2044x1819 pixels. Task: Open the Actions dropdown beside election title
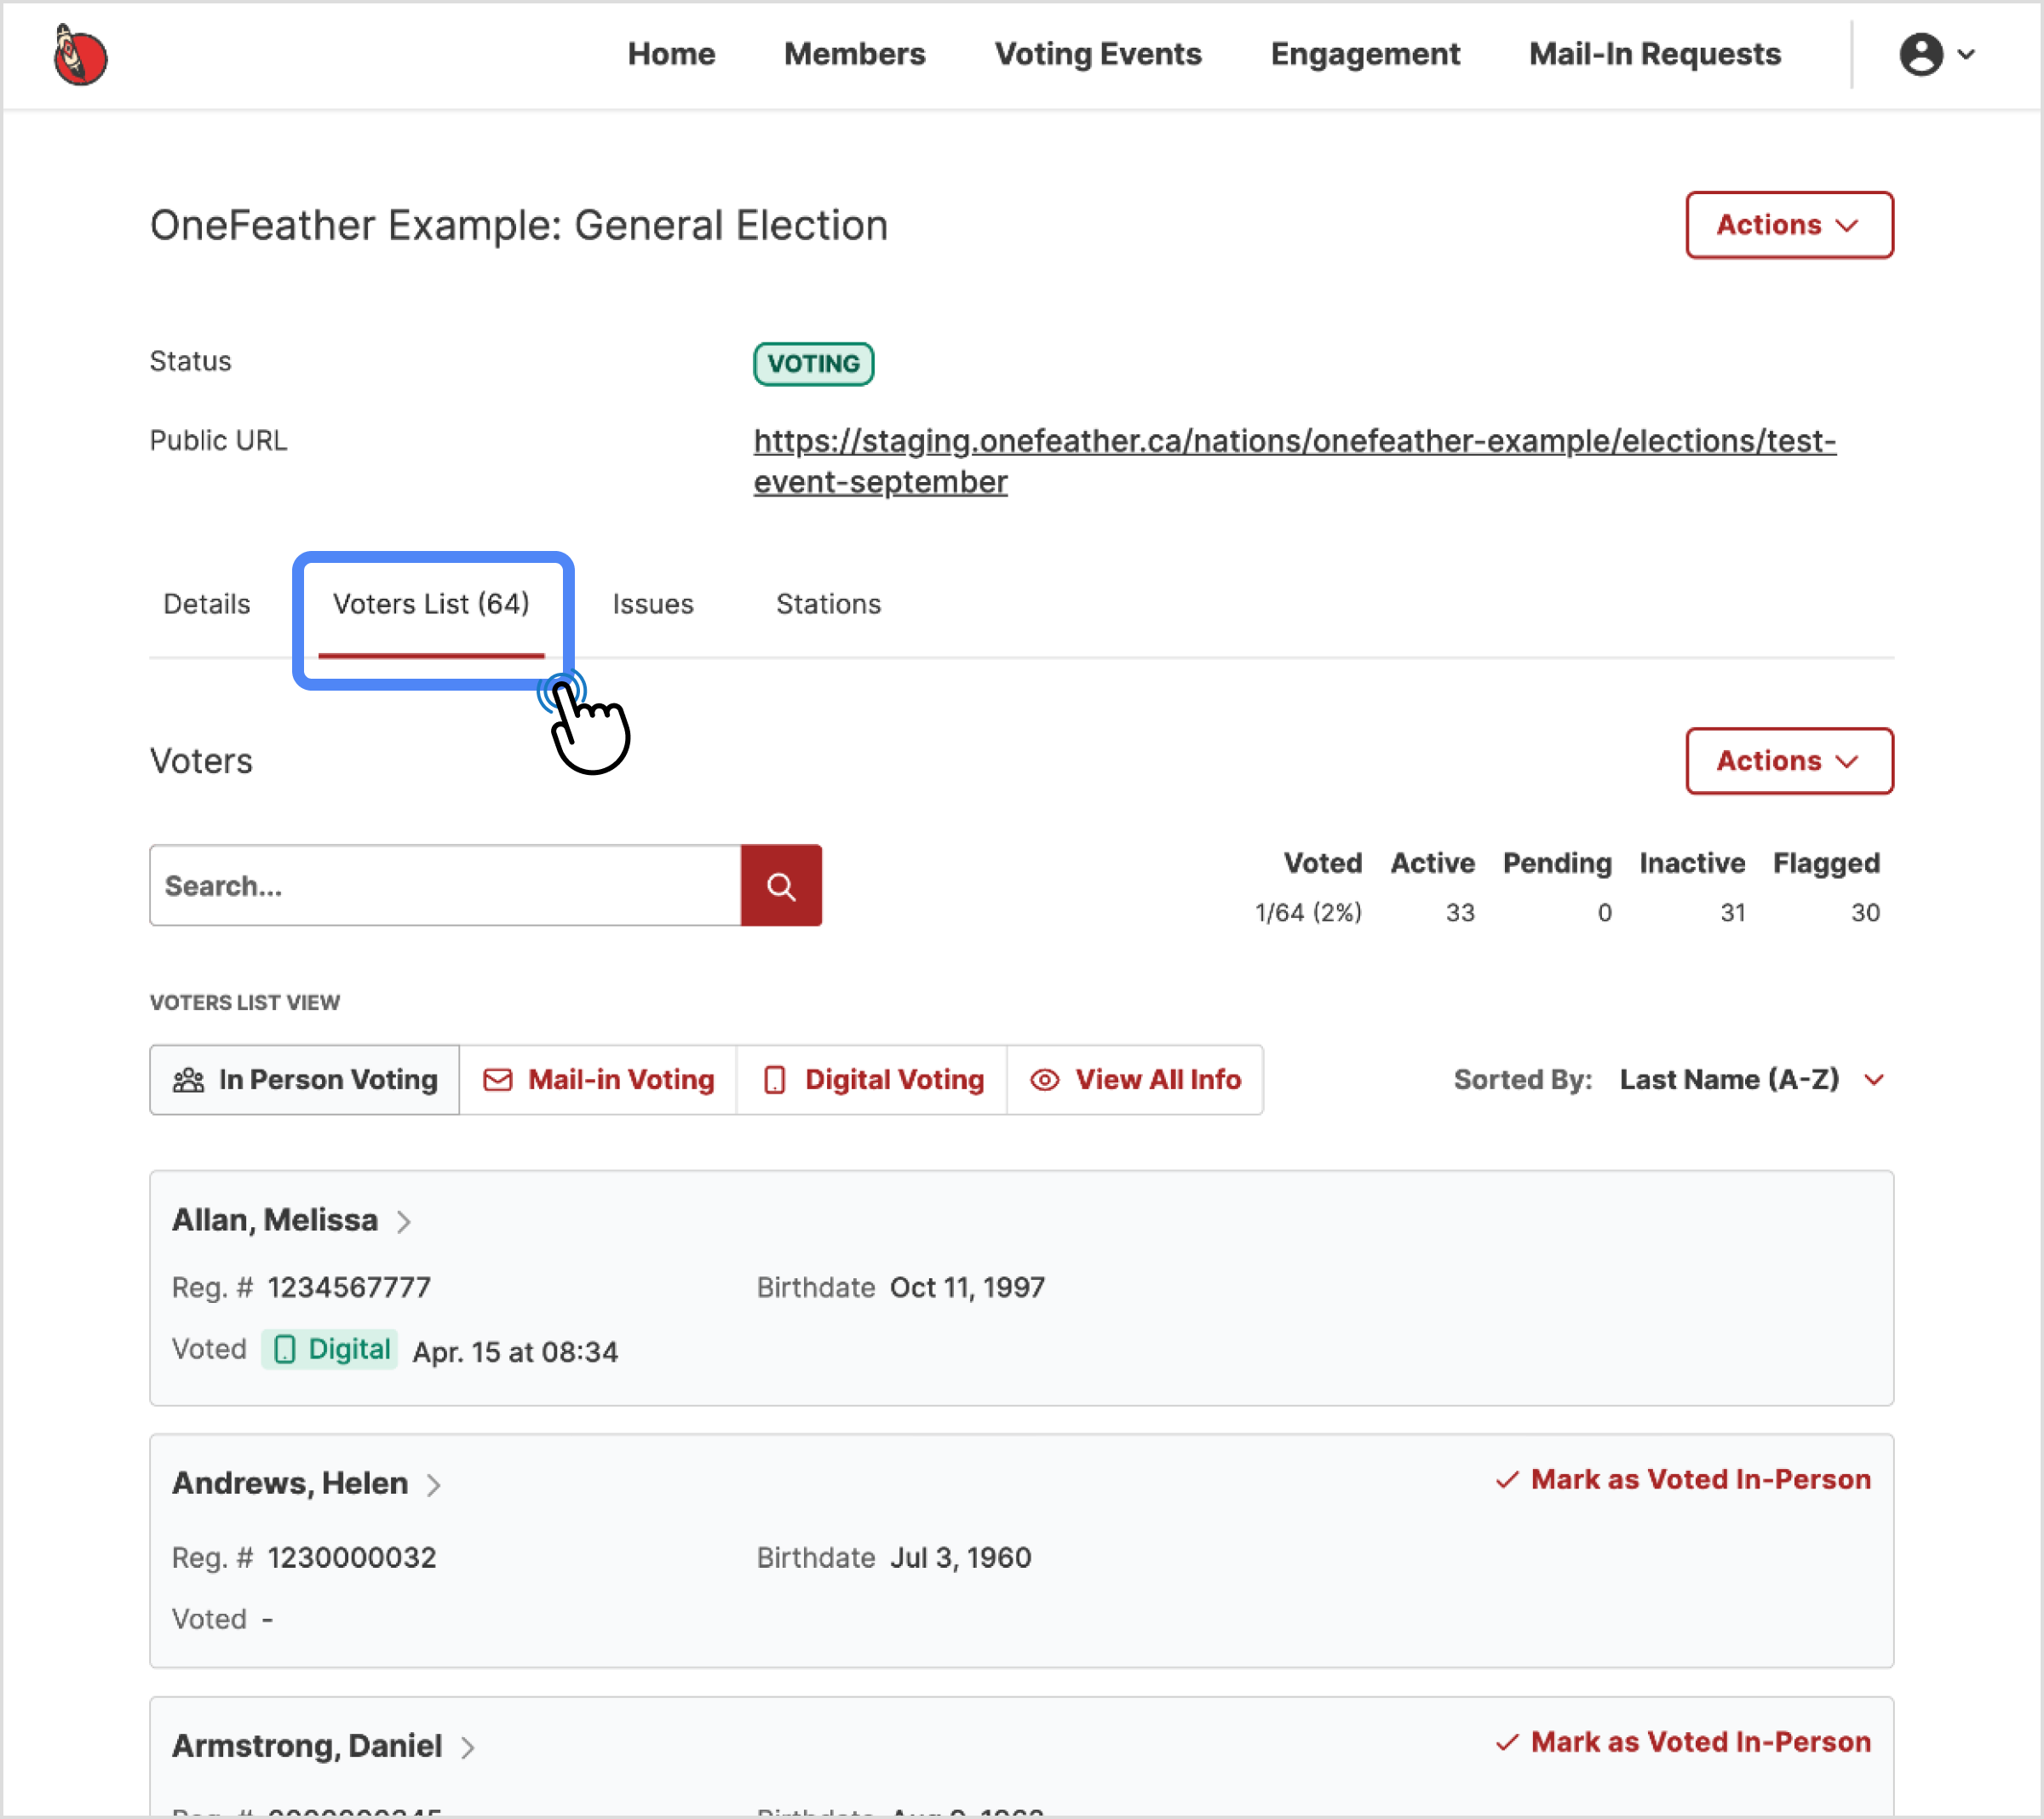(x=1789, y=225)
